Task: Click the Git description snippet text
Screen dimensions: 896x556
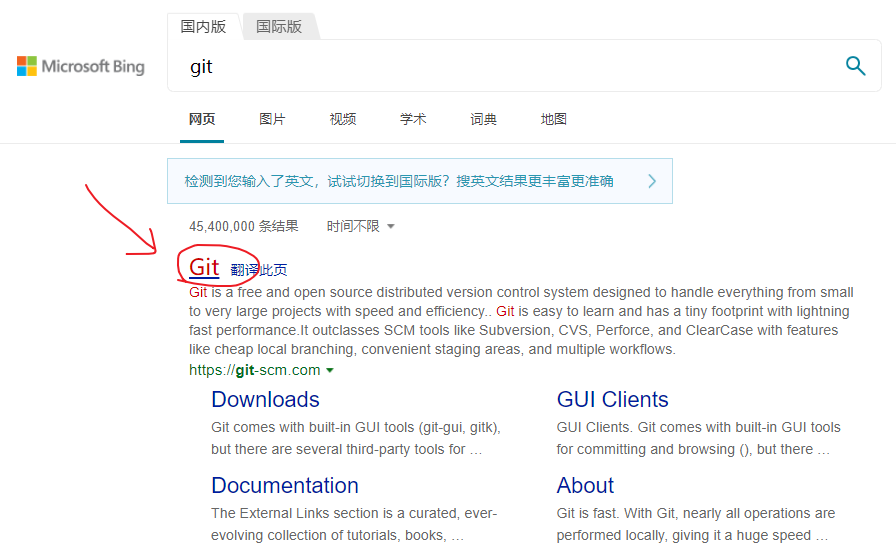Action: (521, 321)
